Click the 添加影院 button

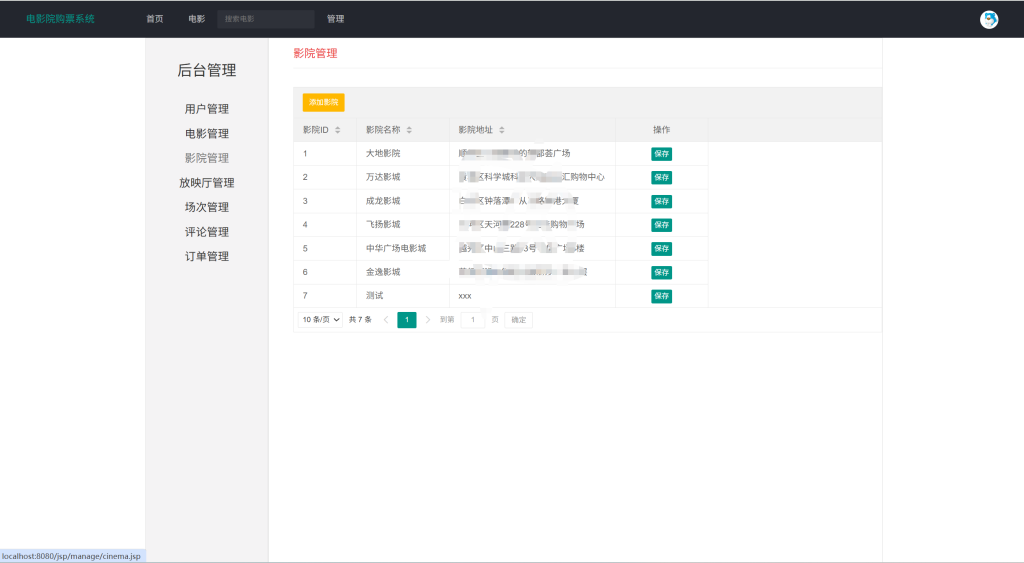323,103
